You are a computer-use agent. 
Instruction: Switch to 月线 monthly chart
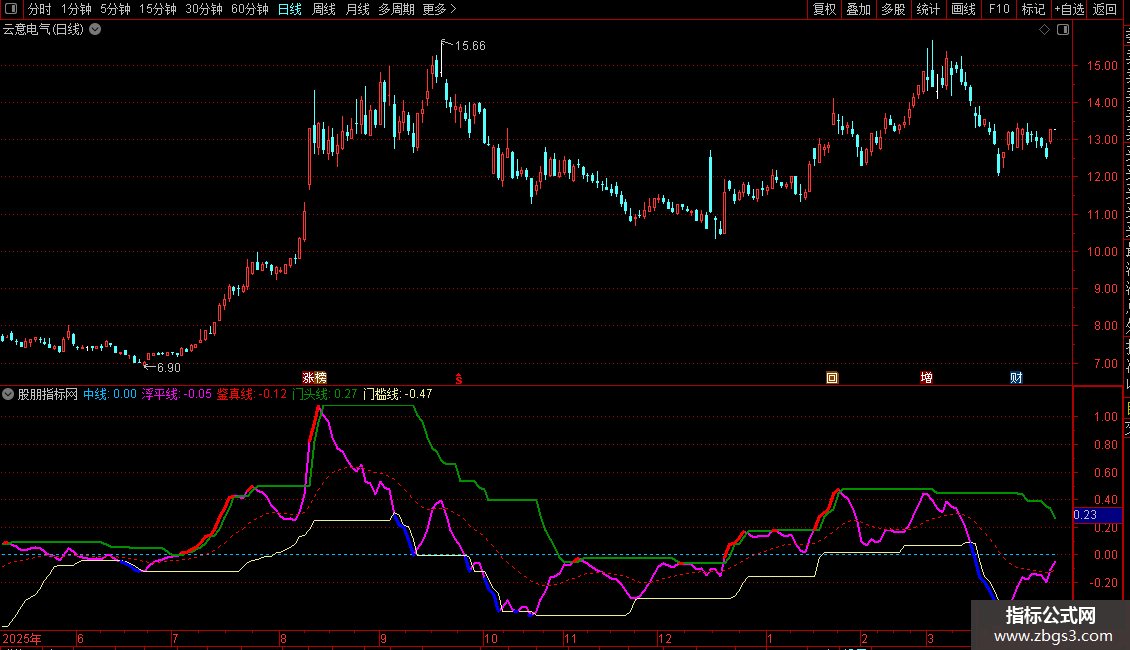pos(357,9)
